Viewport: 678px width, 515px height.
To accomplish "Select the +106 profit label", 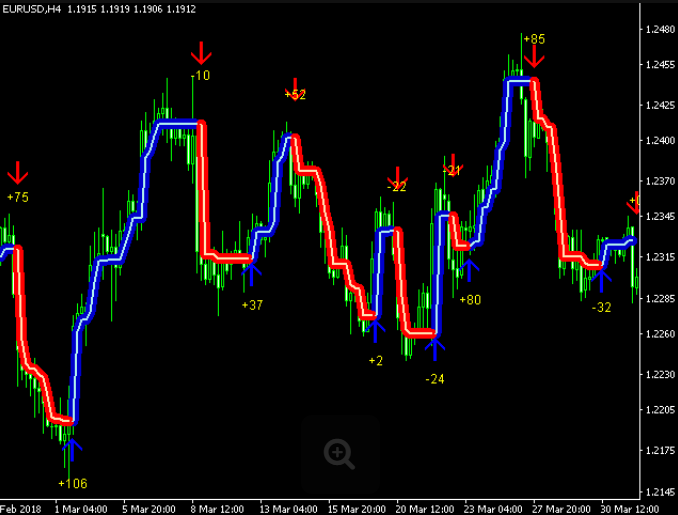I will pyautogui.click(x=73, y=483).
